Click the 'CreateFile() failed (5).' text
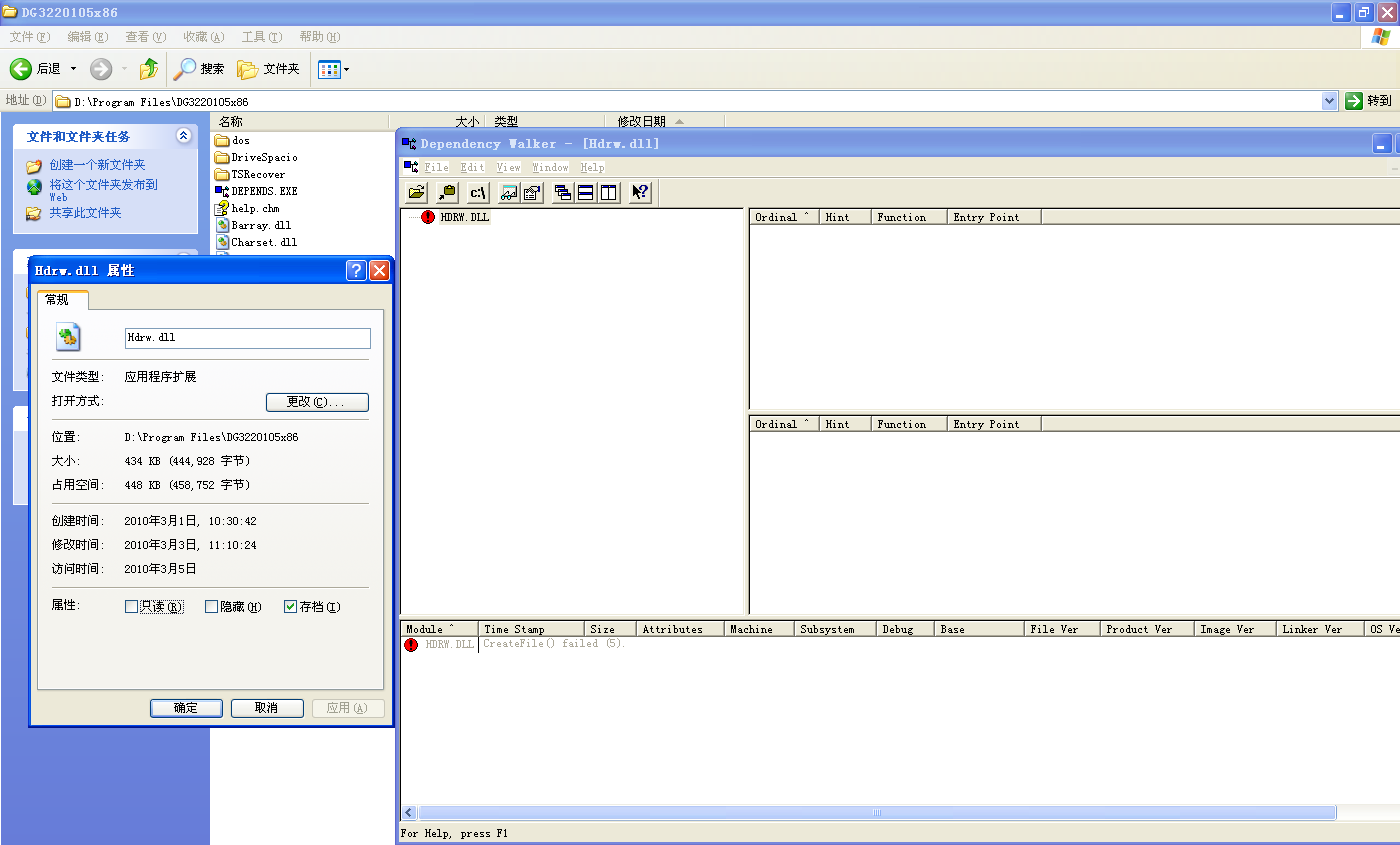 554,644
